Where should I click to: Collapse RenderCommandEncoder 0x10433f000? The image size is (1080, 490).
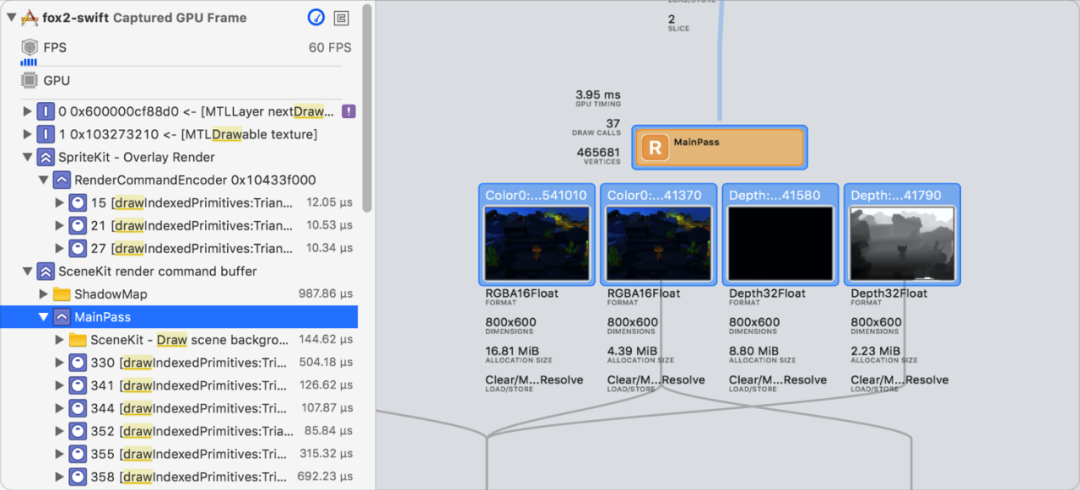tap(43, 180)
